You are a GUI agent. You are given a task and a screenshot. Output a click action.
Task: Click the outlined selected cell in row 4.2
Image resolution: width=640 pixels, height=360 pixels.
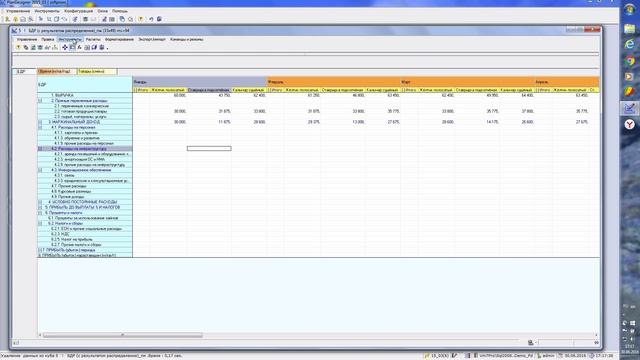click(209, 149)
